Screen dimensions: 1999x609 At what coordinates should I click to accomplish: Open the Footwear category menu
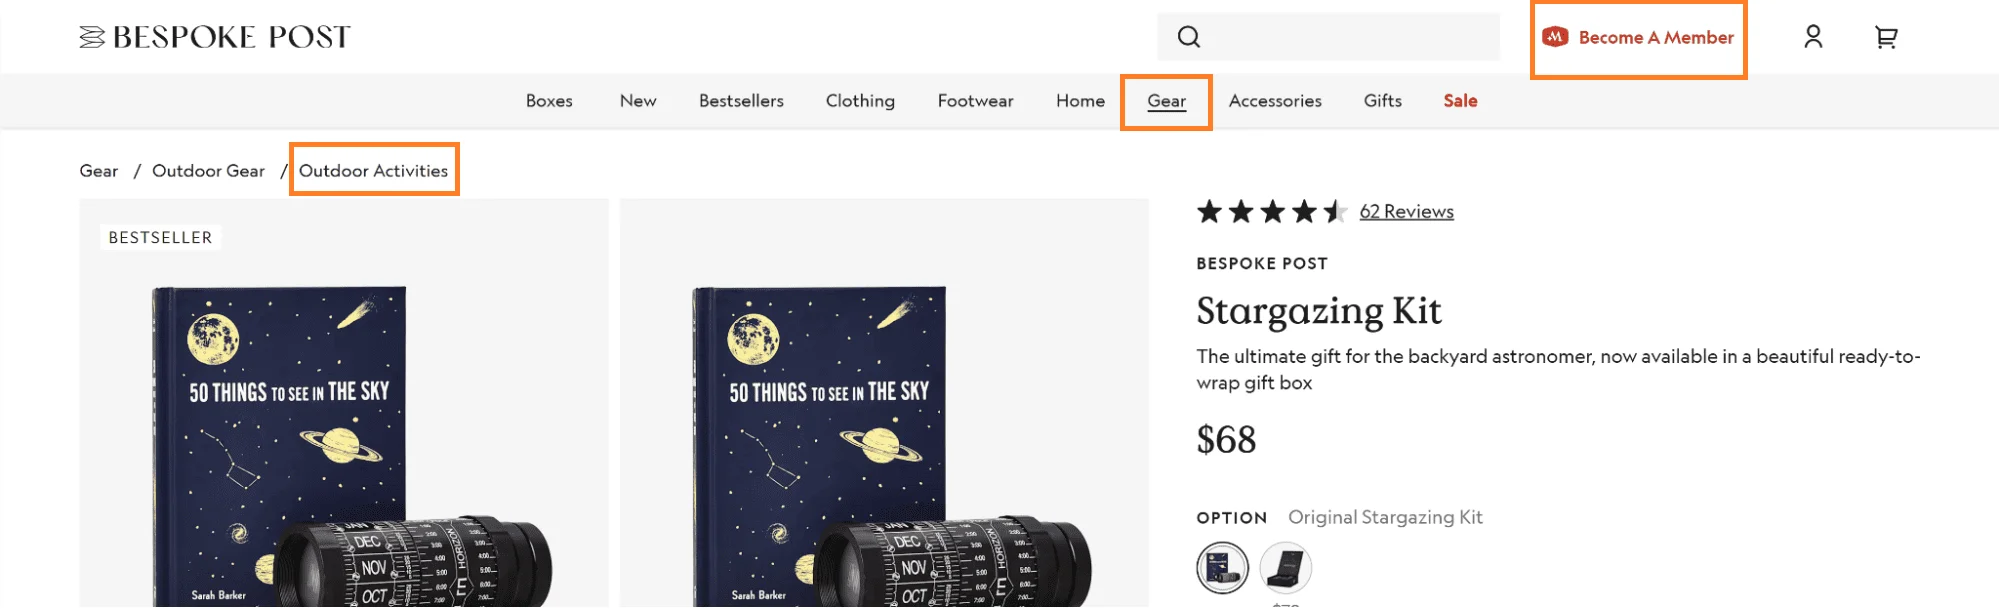click(x=975, y=100)
